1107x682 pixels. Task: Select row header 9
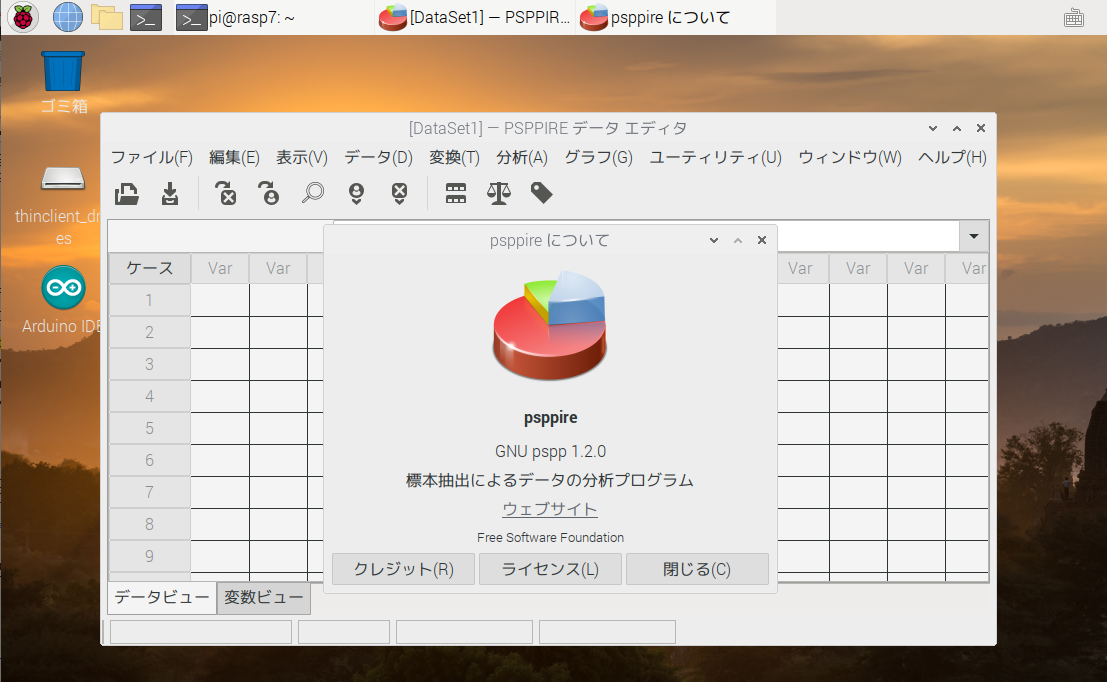150,556
